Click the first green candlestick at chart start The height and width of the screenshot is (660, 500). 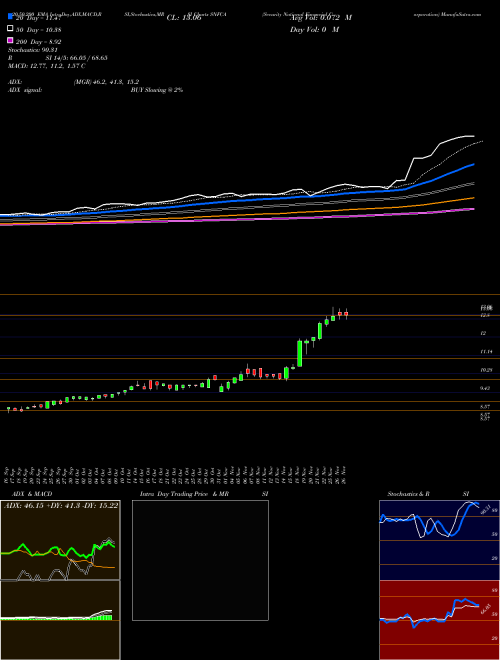pyautogui.click(x=8, y=408)
